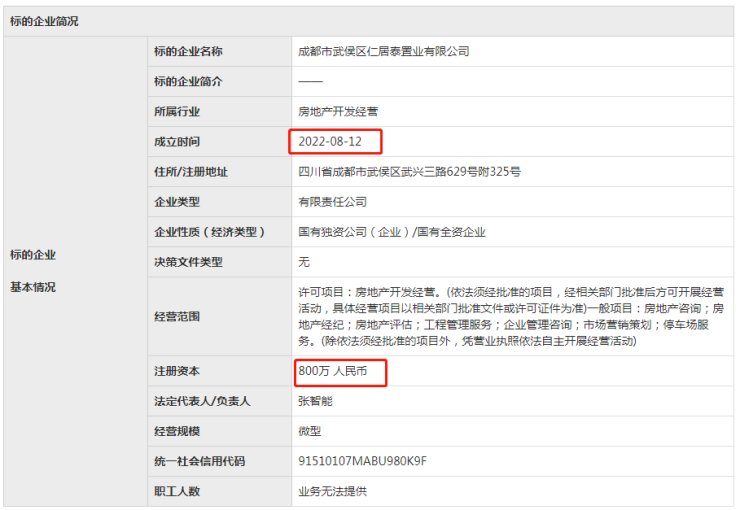Click the 统一社会信用代码 label
Screen dimensions: 740x510
(x=200, y=461)
